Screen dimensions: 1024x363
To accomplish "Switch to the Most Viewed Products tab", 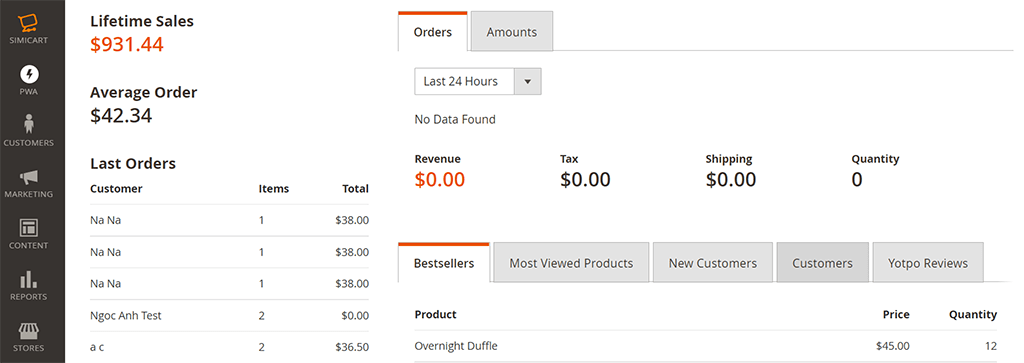I will pyautogui.click(x=571, y=263).
